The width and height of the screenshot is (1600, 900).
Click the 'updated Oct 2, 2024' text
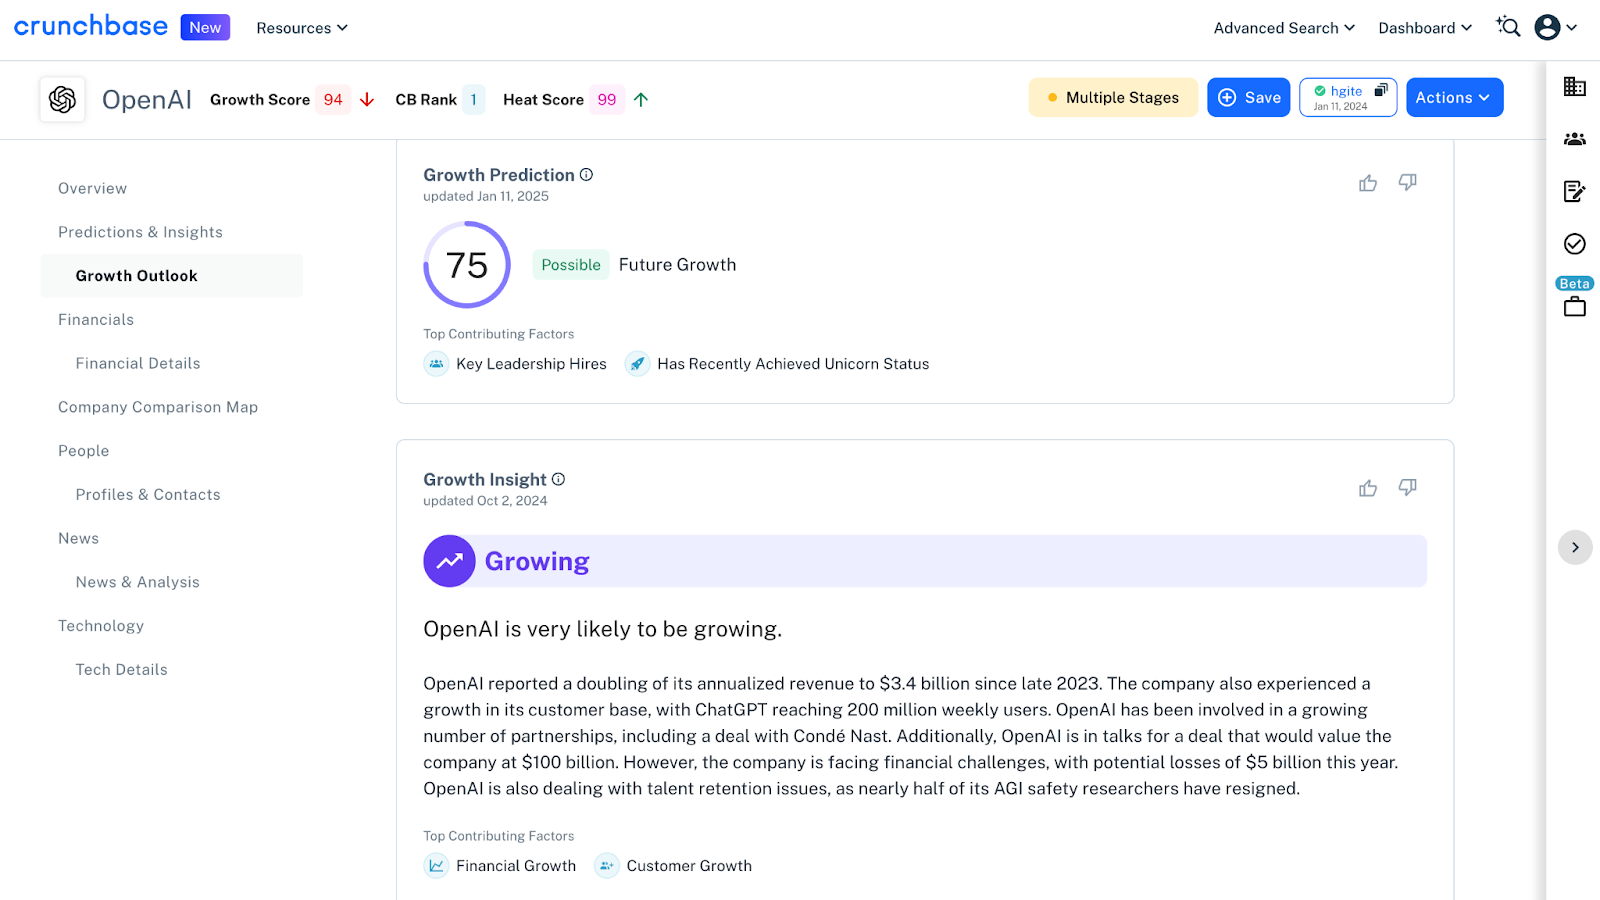click(485, 501)
